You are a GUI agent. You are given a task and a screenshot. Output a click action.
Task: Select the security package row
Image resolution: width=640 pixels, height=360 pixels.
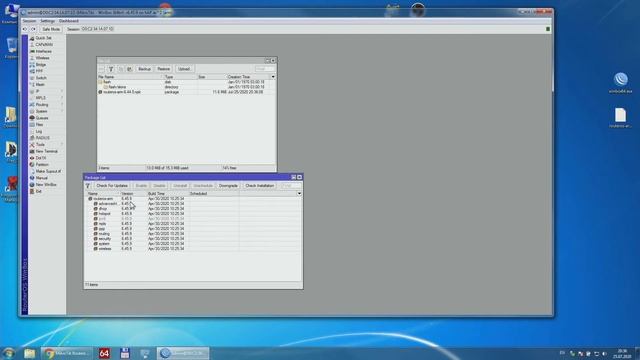click(193, 239)
